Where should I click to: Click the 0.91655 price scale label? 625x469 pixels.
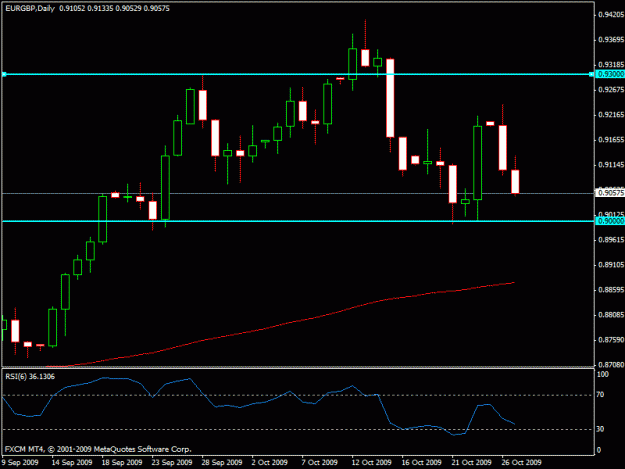(611, 140)
